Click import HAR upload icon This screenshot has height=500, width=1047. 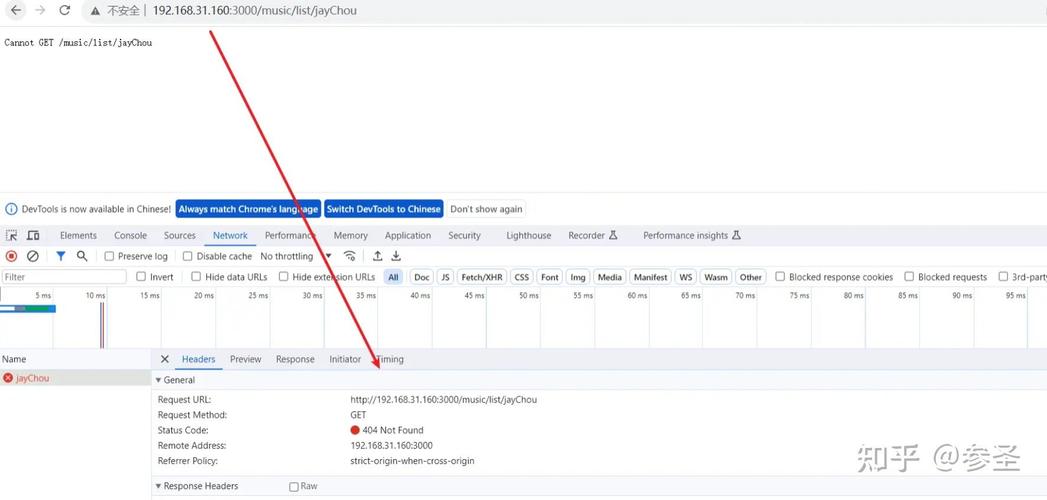tap(377, 256)
